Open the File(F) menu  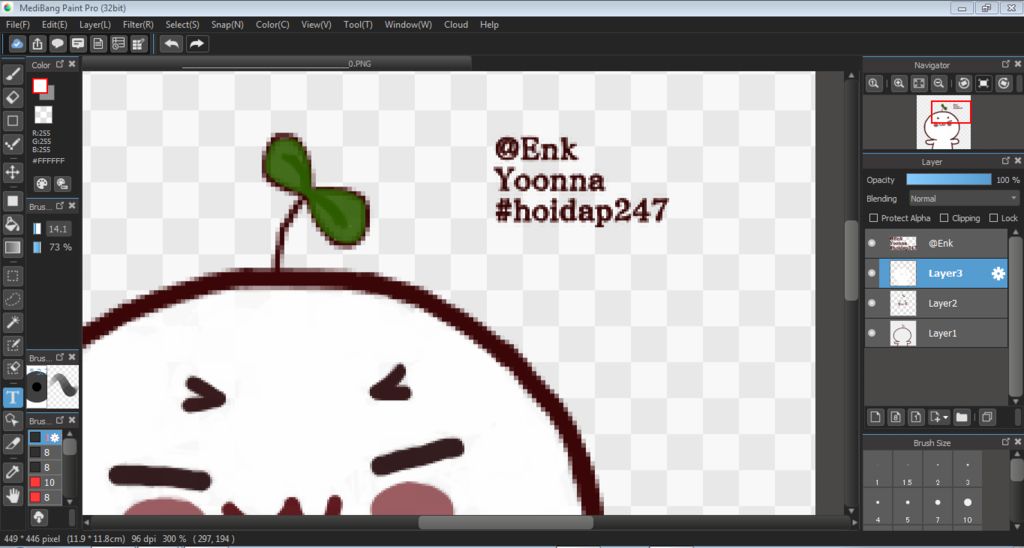click(18, 24)
